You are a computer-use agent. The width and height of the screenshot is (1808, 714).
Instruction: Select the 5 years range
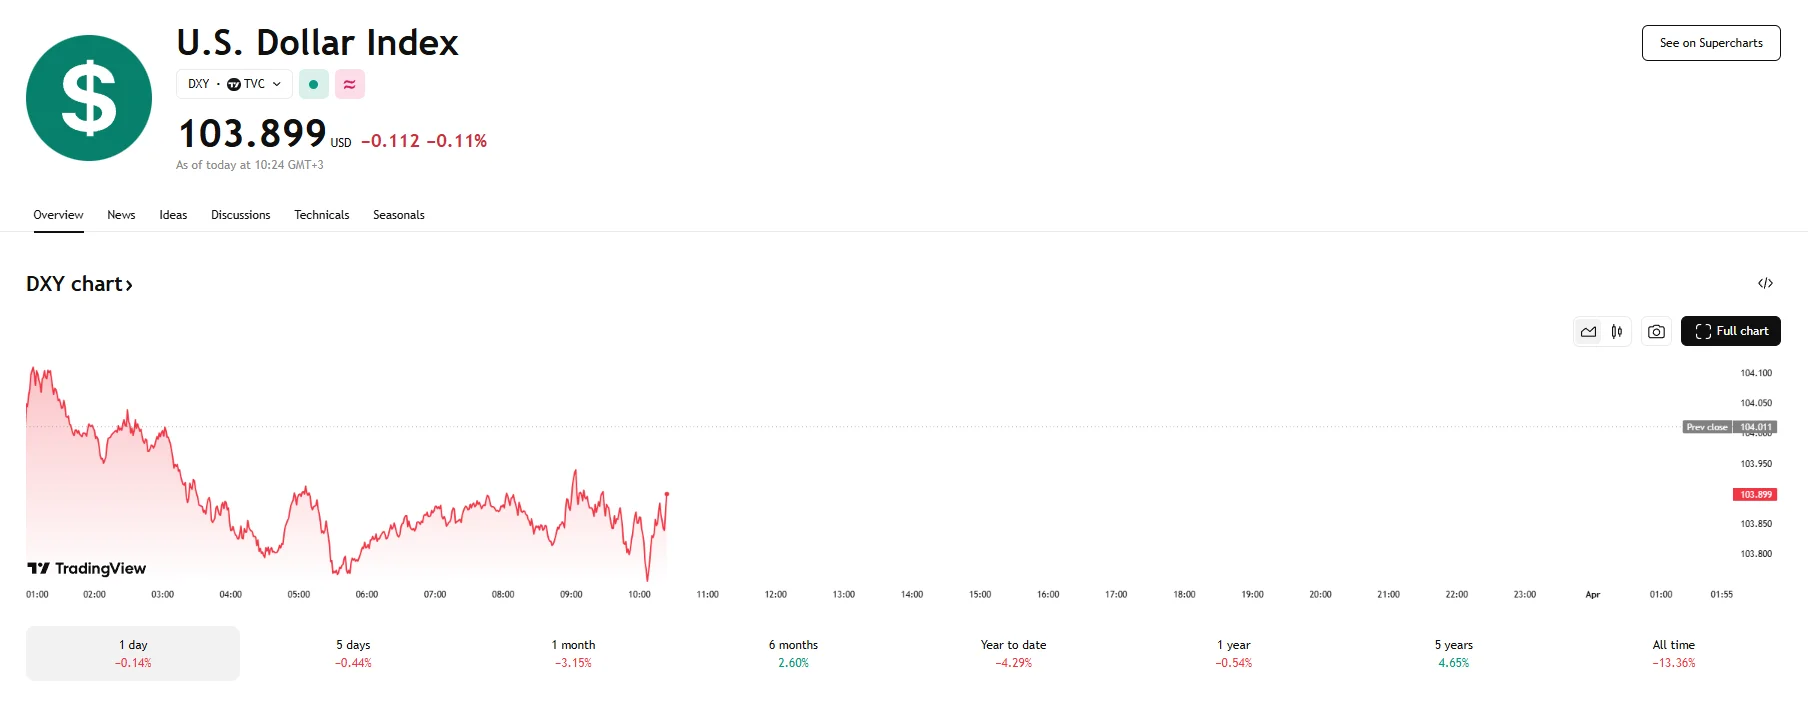[x=1453, y=653]
